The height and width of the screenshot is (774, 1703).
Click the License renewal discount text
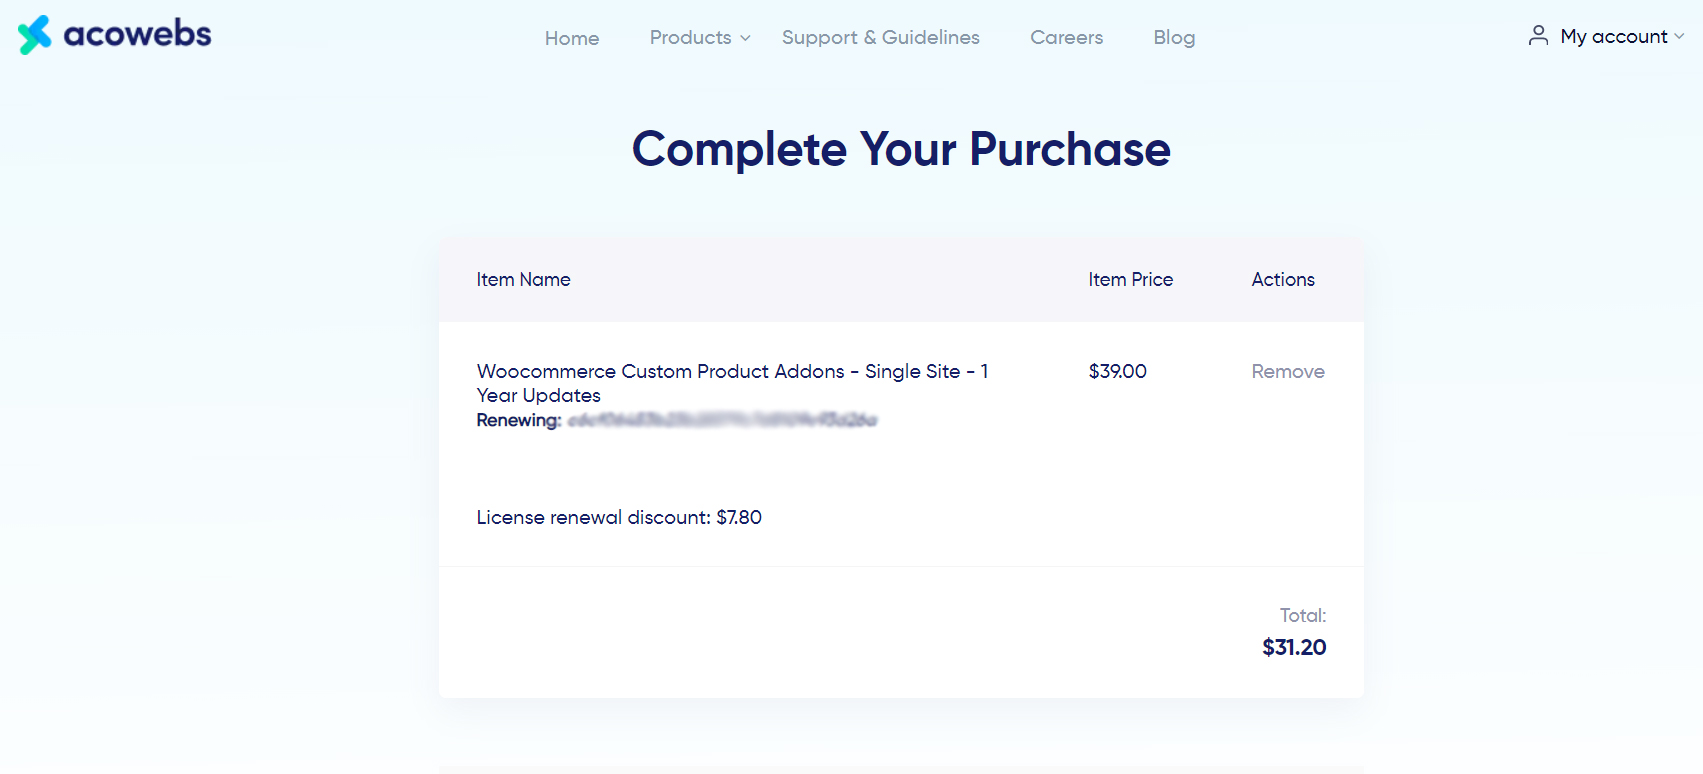[x=619, y=517]
